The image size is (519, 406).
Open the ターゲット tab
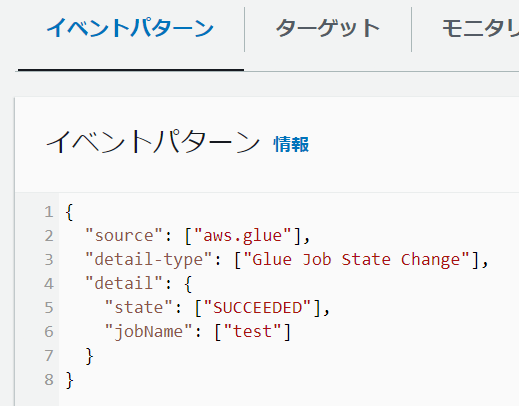(328, 28)
